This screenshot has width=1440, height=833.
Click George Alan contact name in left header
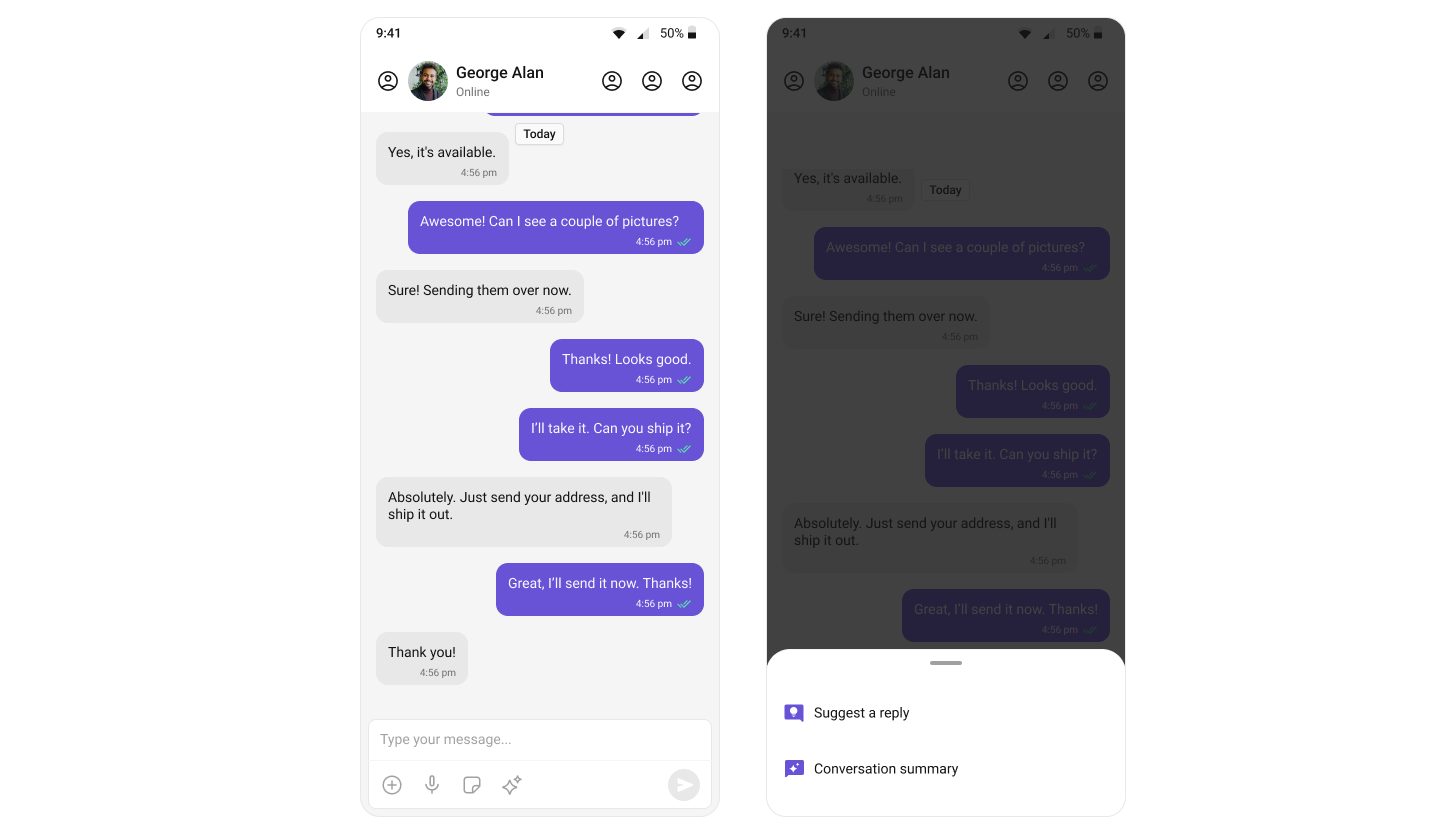[500, 72]
